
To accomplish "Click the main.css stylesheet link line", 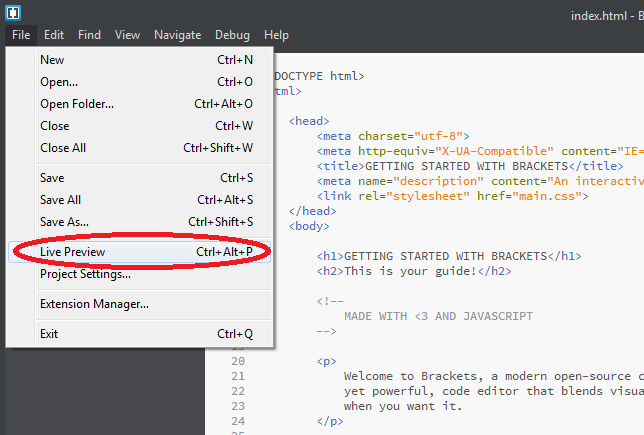I will click(452, 196).
